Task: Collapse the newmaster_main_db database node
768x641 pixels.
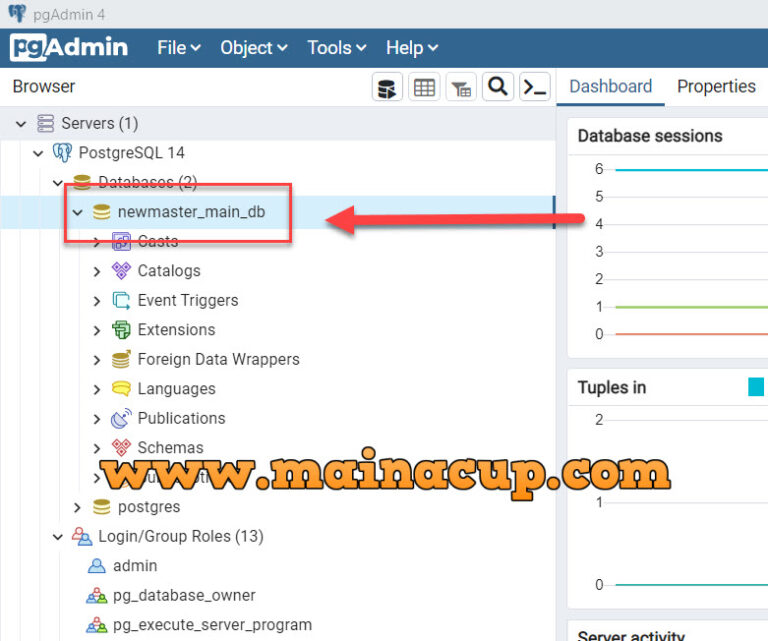Action: point(77,212)
